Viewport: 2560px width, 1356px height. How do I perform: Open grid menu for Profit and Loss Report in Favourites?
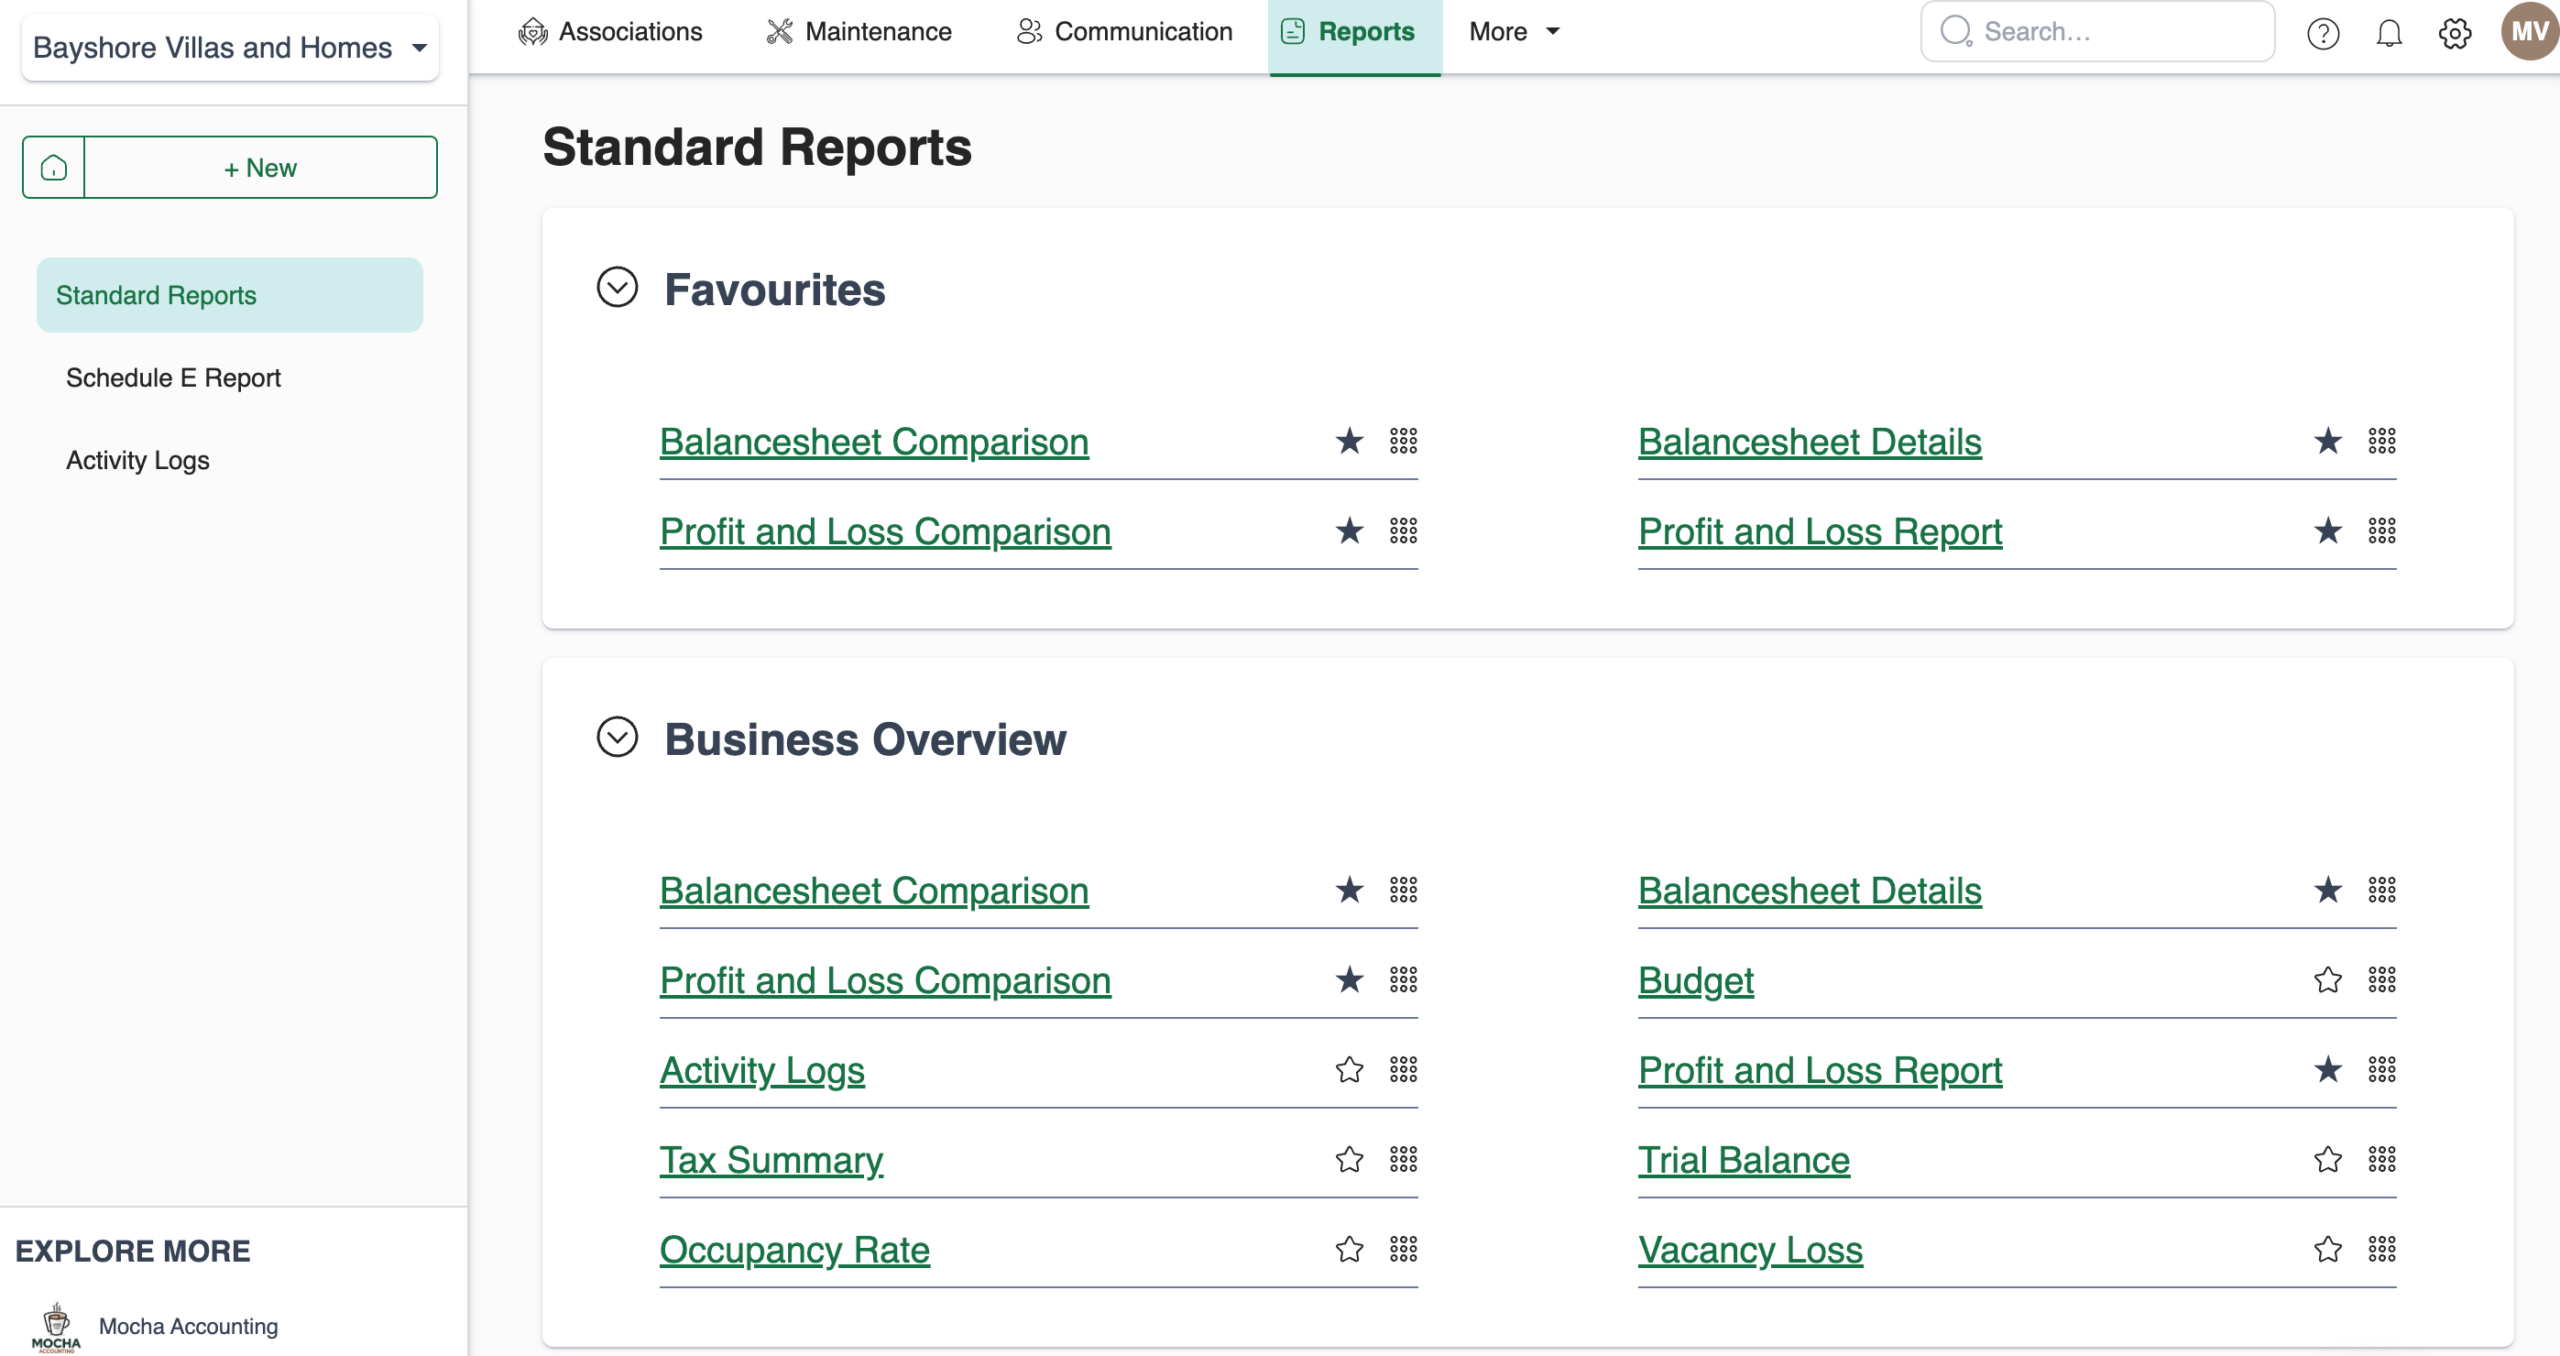point(2382,531)
